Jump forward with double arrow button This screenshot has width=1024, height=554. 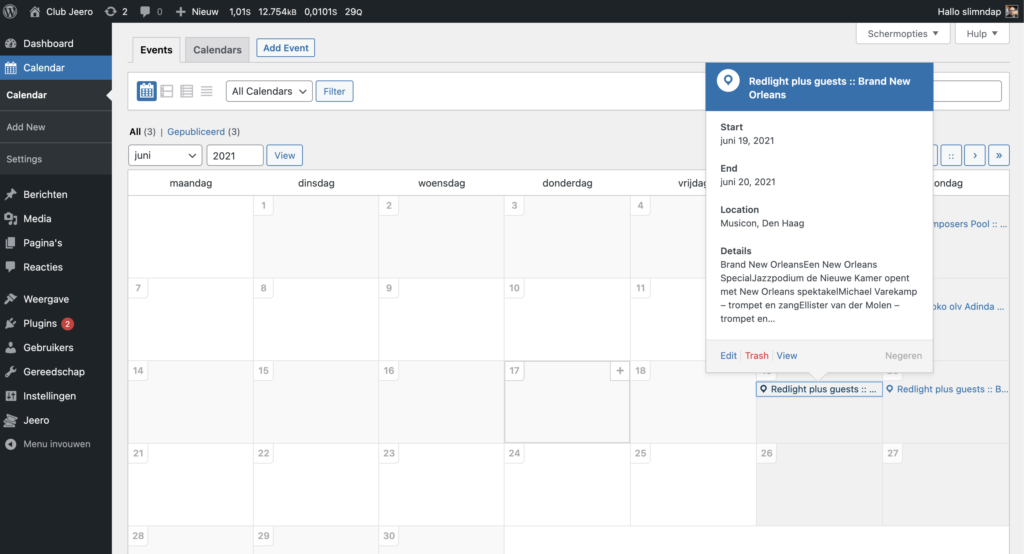[x=999, y=155]
